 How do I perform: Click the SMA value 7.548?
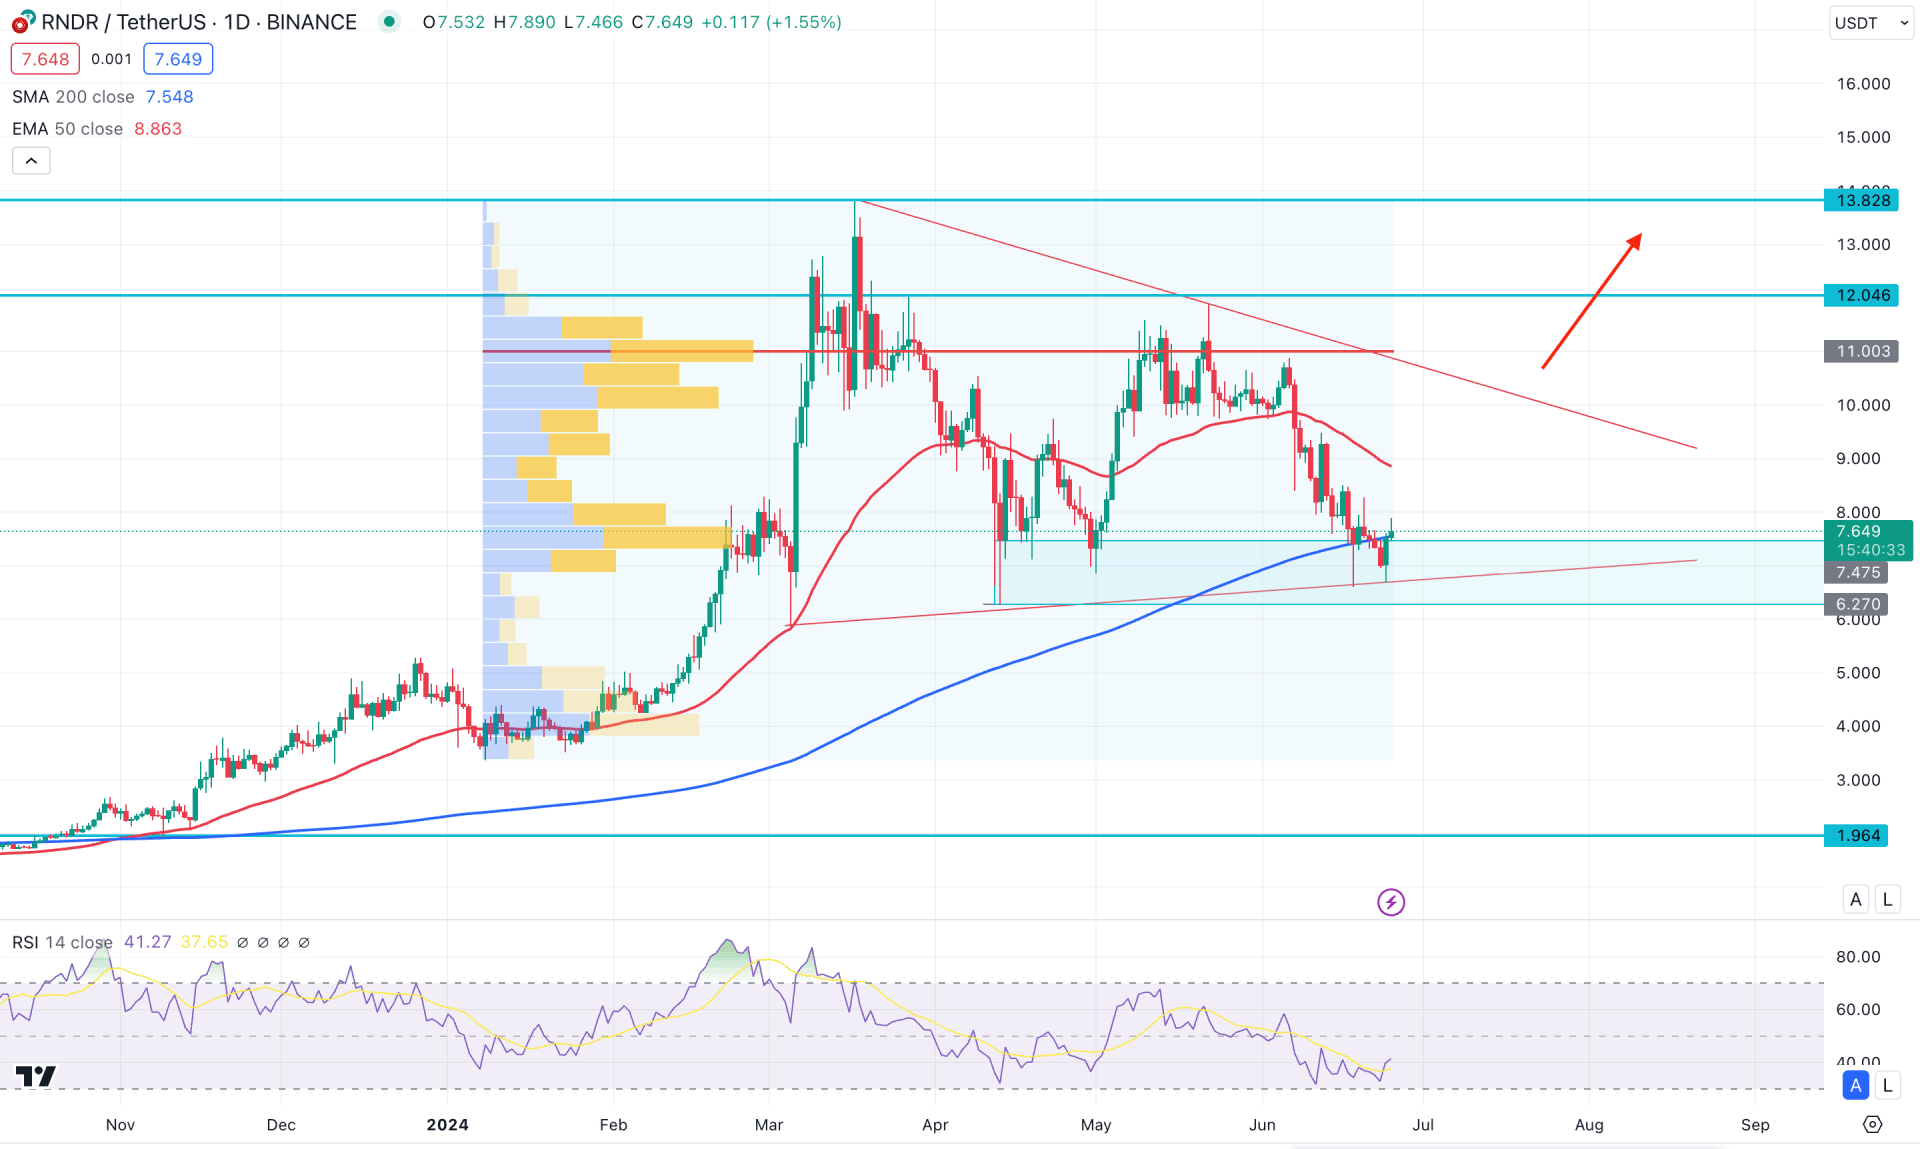(x=170, y=97)
